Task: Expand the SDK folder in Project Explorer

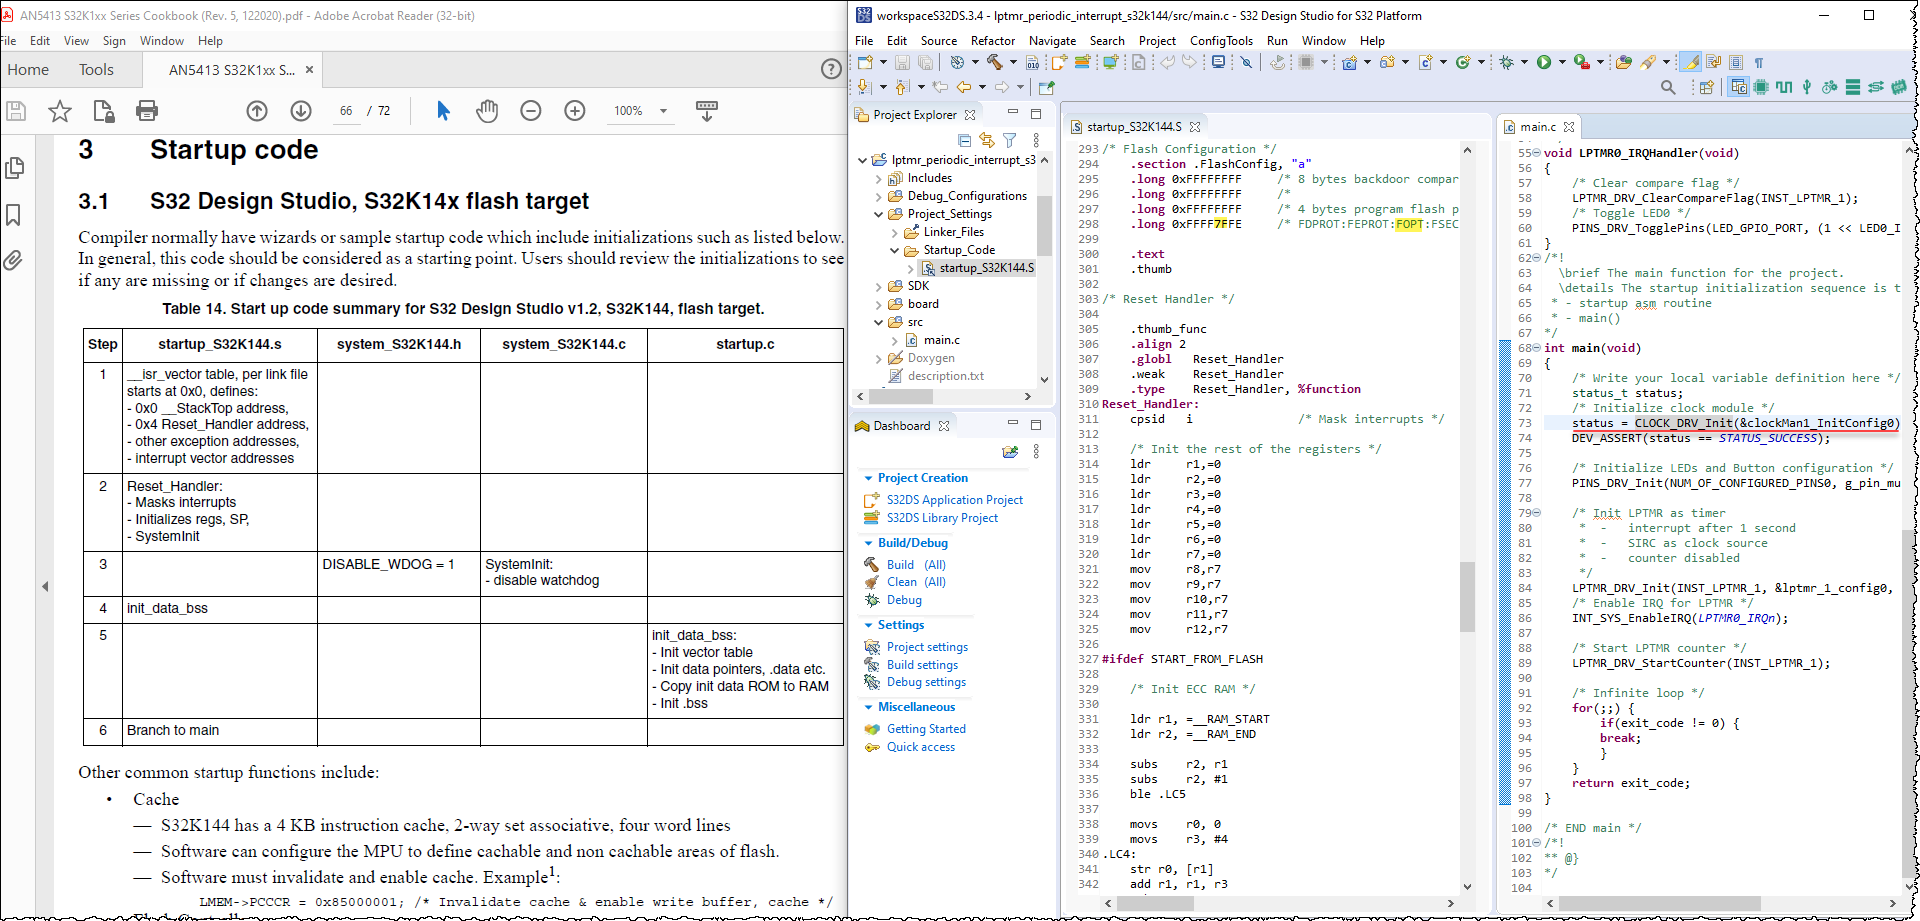Action: click(x=879, y=286)
